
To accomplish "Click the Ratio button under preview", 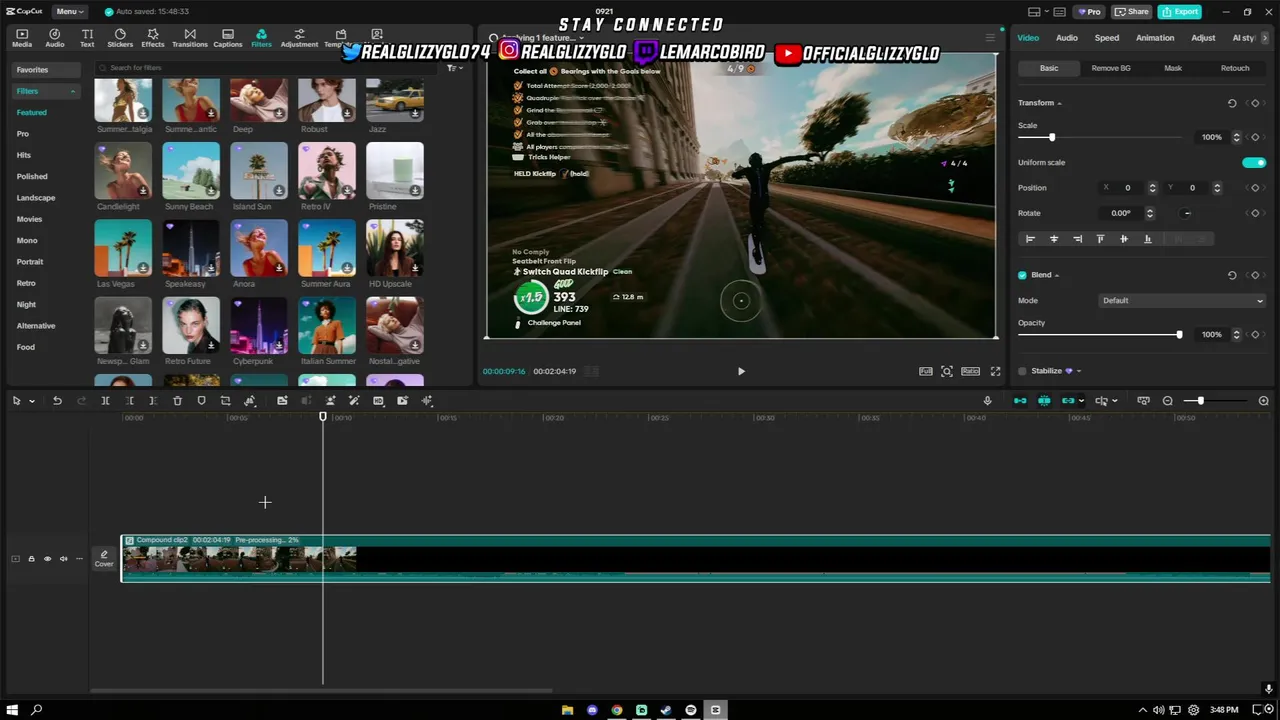I will tap(970, 371).
